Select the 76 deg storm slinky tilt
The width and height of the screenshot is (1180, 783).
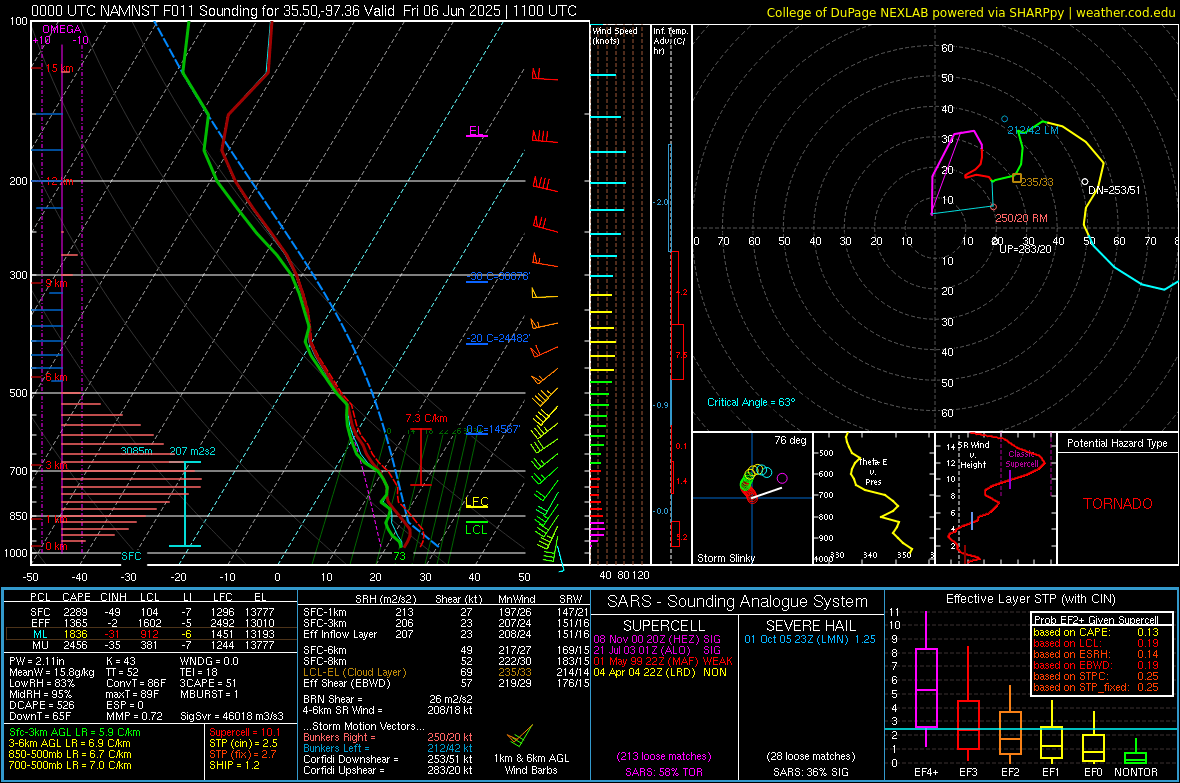click(x=790, y=440)
